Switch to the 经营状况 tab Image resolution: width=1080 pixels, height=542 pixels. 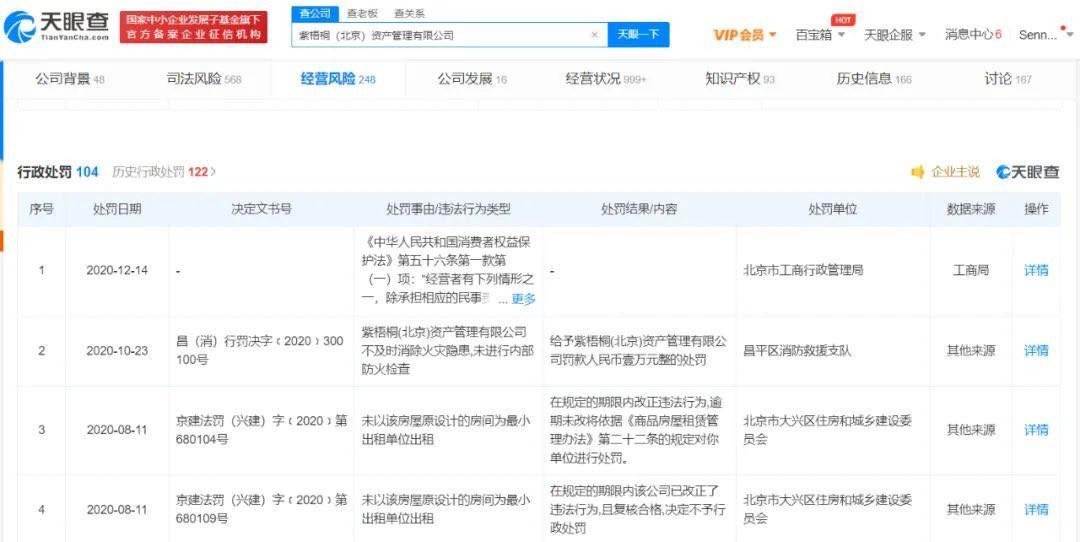pyautogui.click(x=606, y=79)
